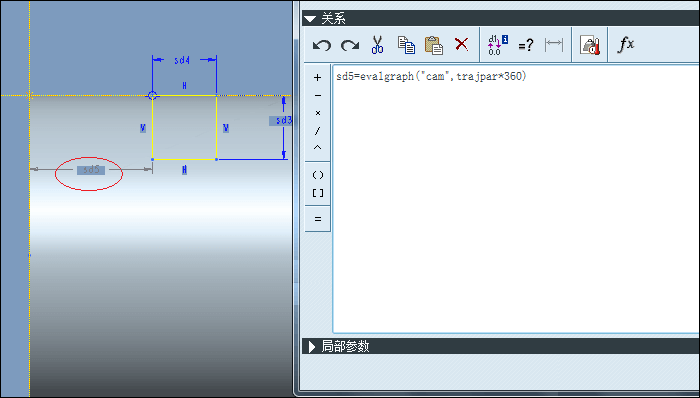The image size is (700, 398).
Task: Cut selected text with scissors icon
Action: click(x=377, y=45)
